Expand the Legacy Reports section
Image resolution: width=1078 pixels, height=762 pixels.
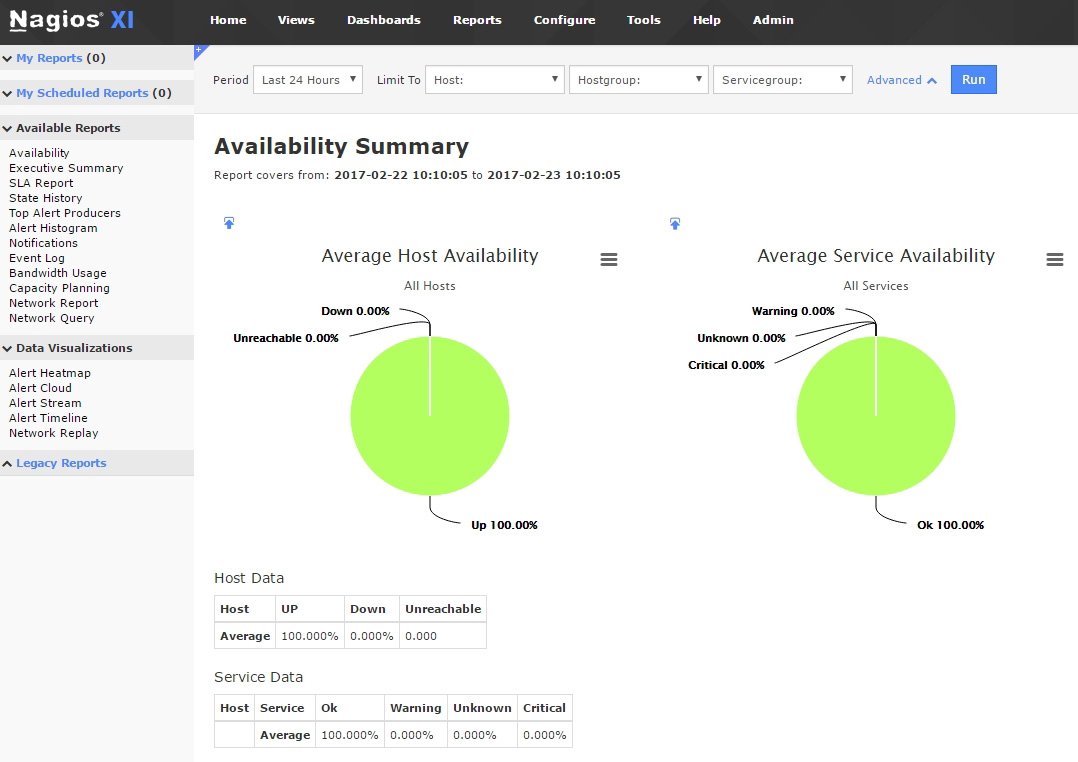(x=60, y=463)
